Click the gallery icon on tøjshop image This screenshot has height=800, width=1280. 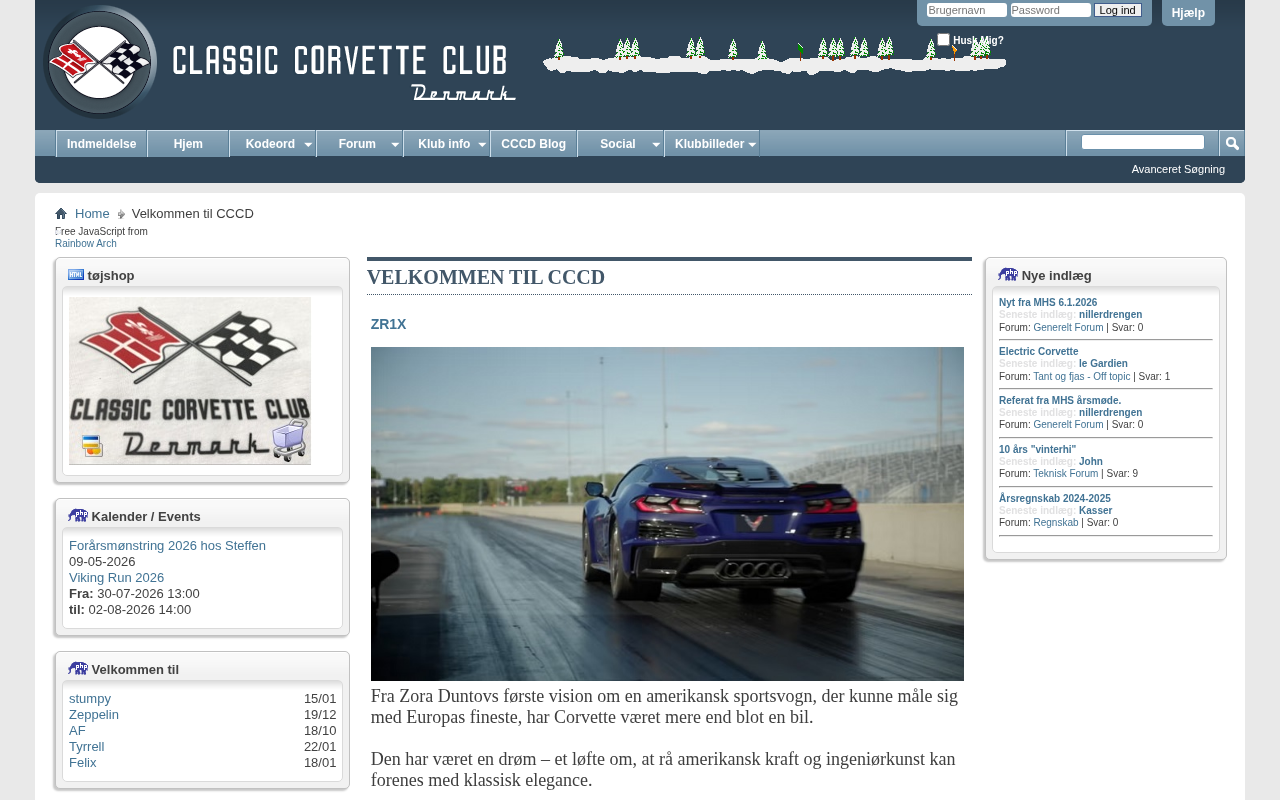tap(92, 446)
